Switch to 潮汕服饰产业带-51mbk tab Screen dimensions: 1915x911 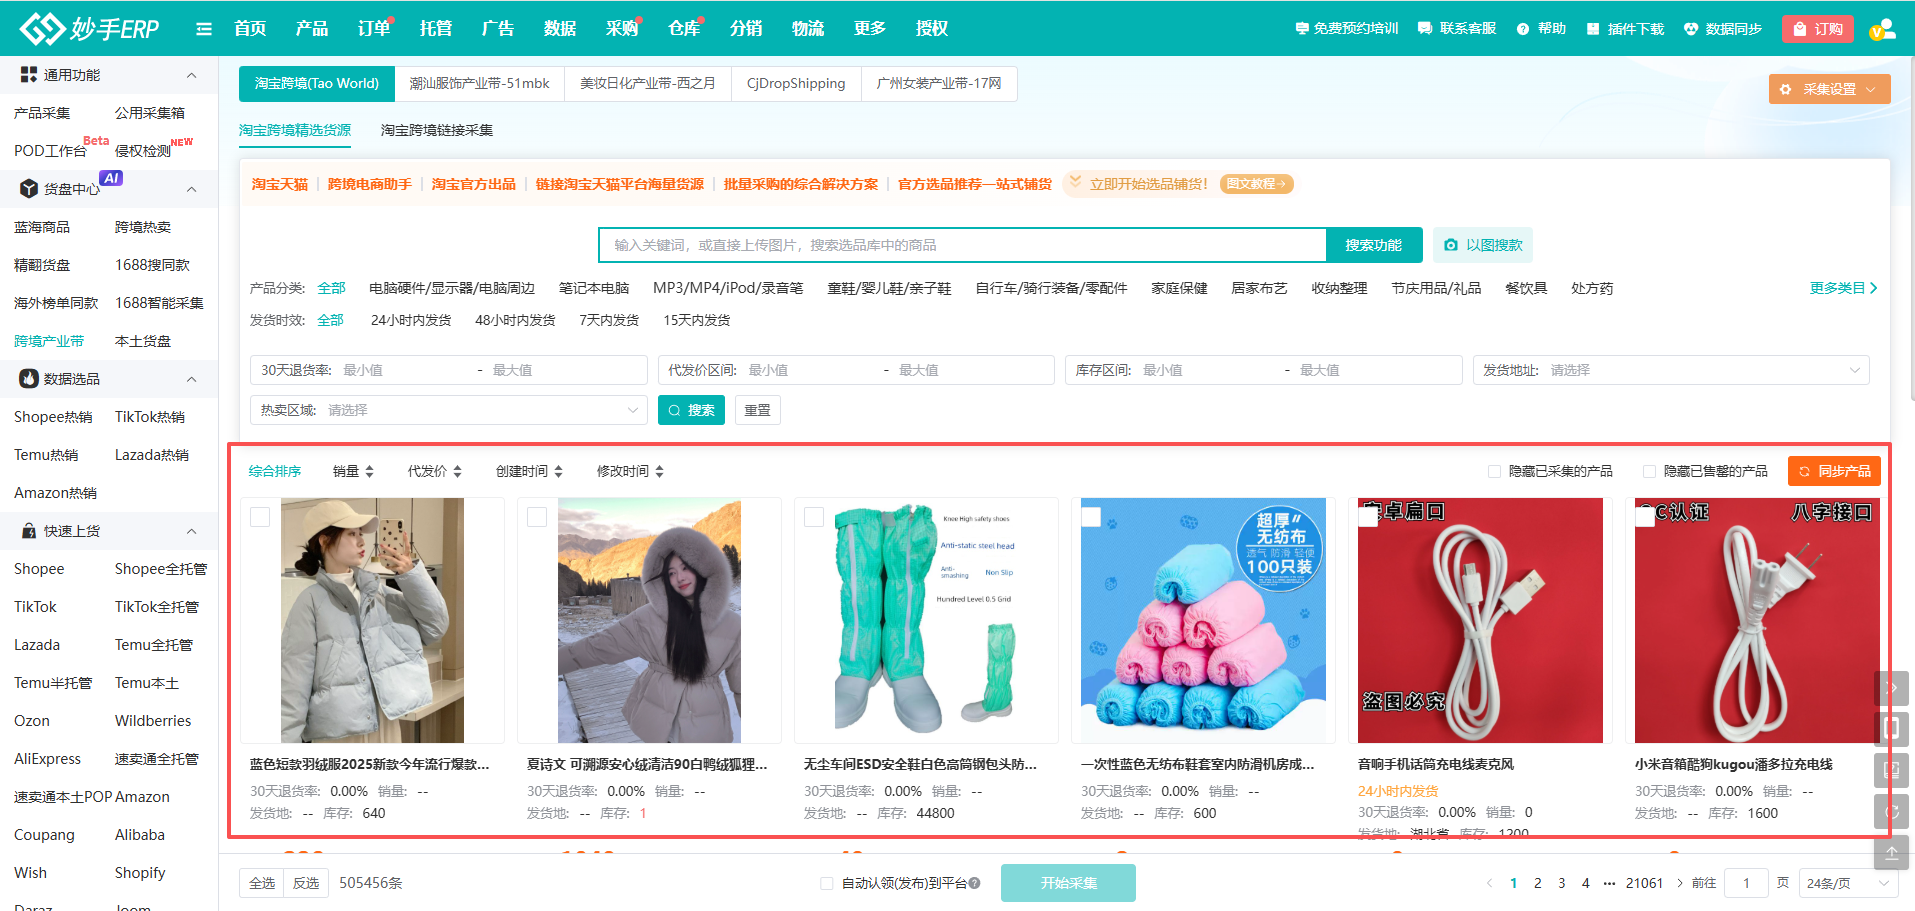[479, 84]
